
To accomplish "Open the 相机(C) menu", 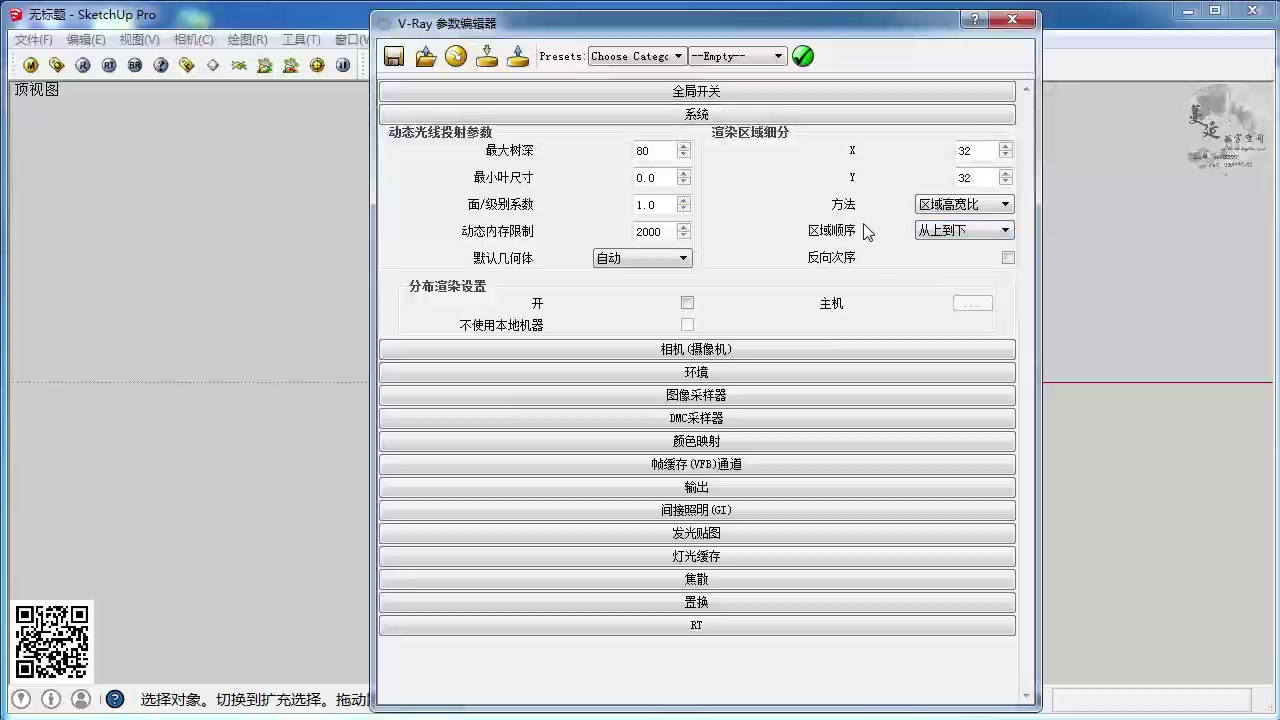I will pyautogui.click(x=196, y=39).
